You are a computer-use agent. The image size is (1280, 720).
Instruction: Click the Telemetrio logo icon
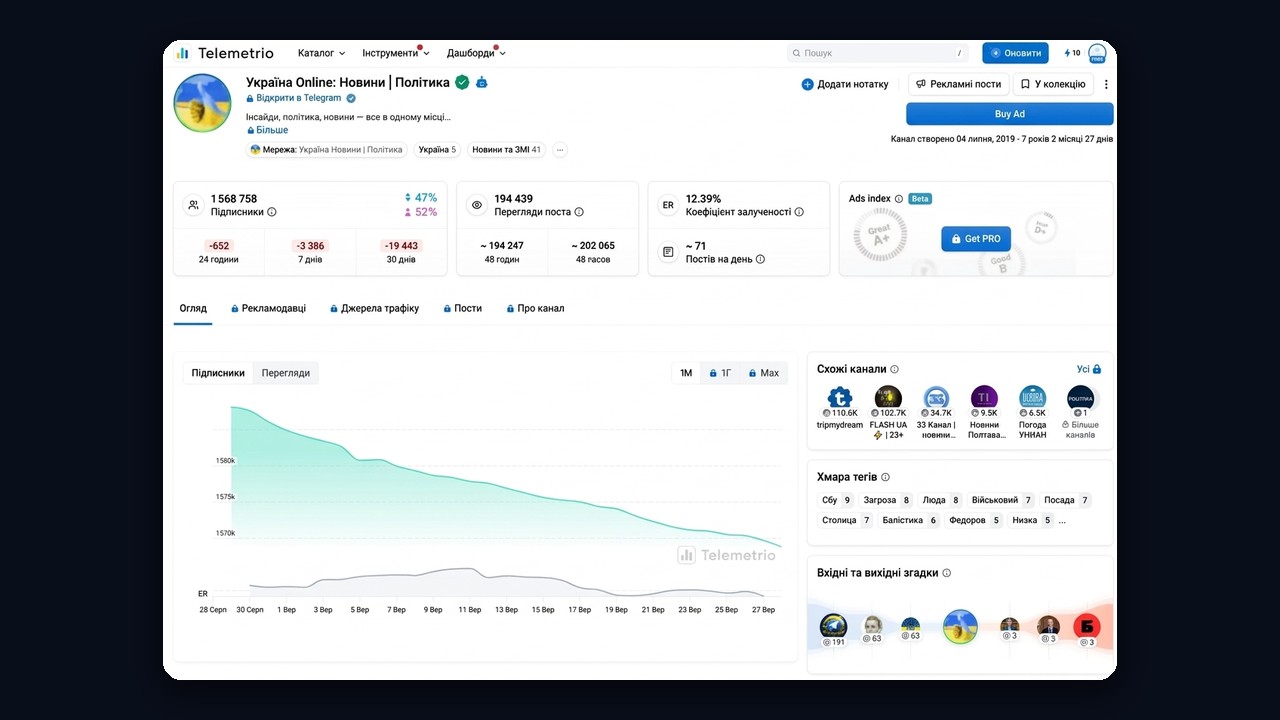pos(183,53)
